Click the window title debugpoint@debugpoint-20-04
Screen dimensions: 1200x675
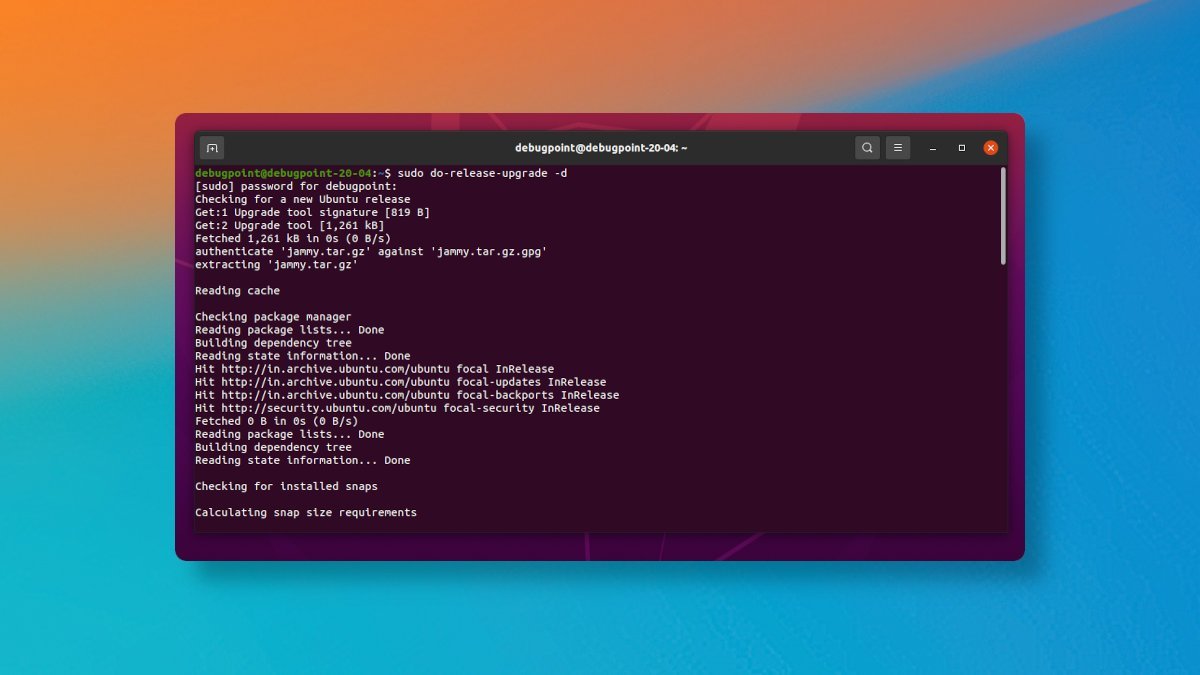(601, 148)
